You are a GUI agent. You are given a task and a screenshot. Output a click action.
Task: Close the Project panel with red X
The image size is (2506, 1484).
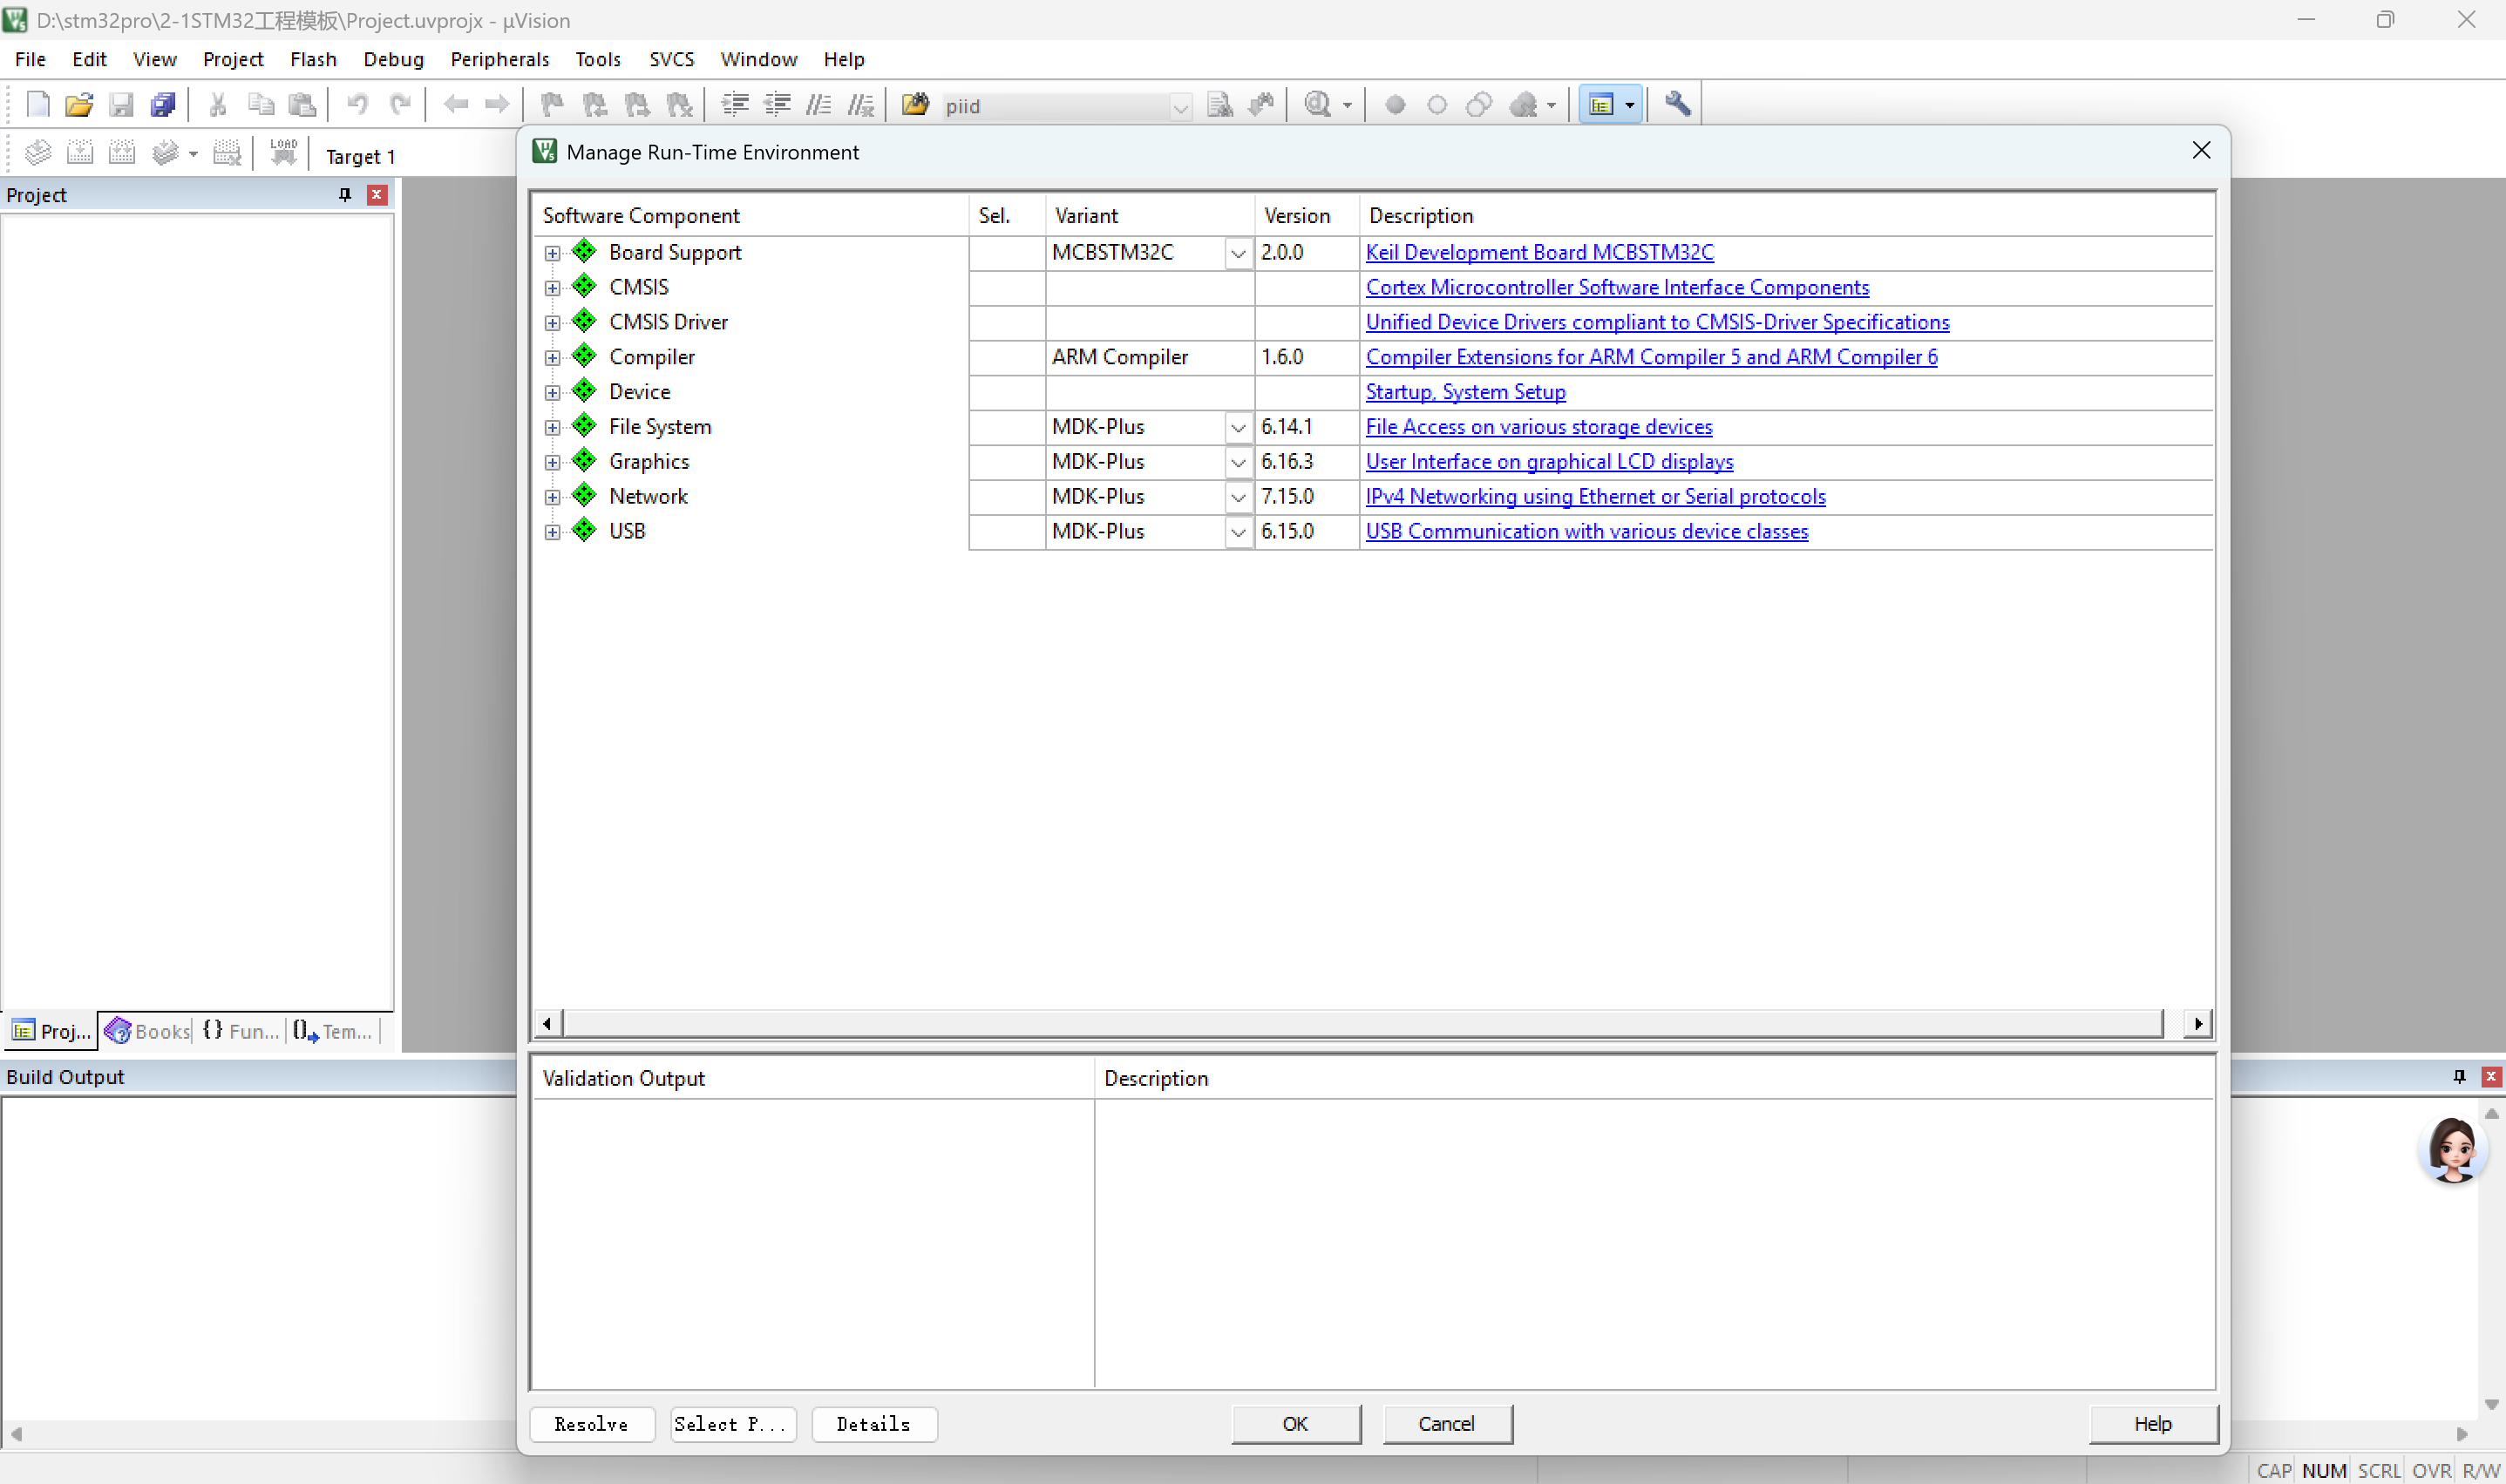[377, 195]
